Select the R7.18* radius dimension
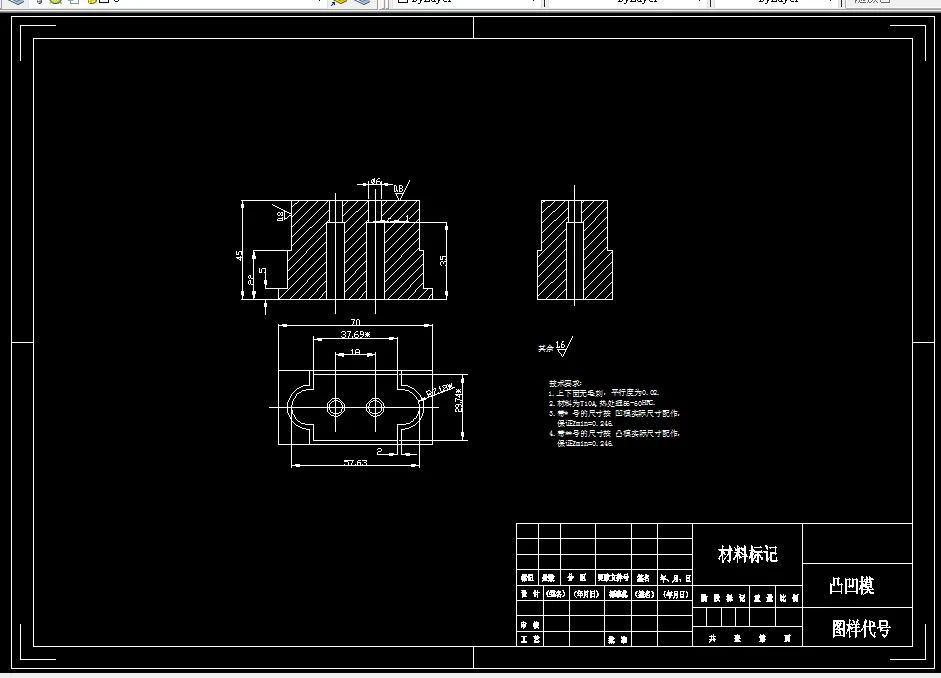941x678 pixels. click(x=439, y=390)
